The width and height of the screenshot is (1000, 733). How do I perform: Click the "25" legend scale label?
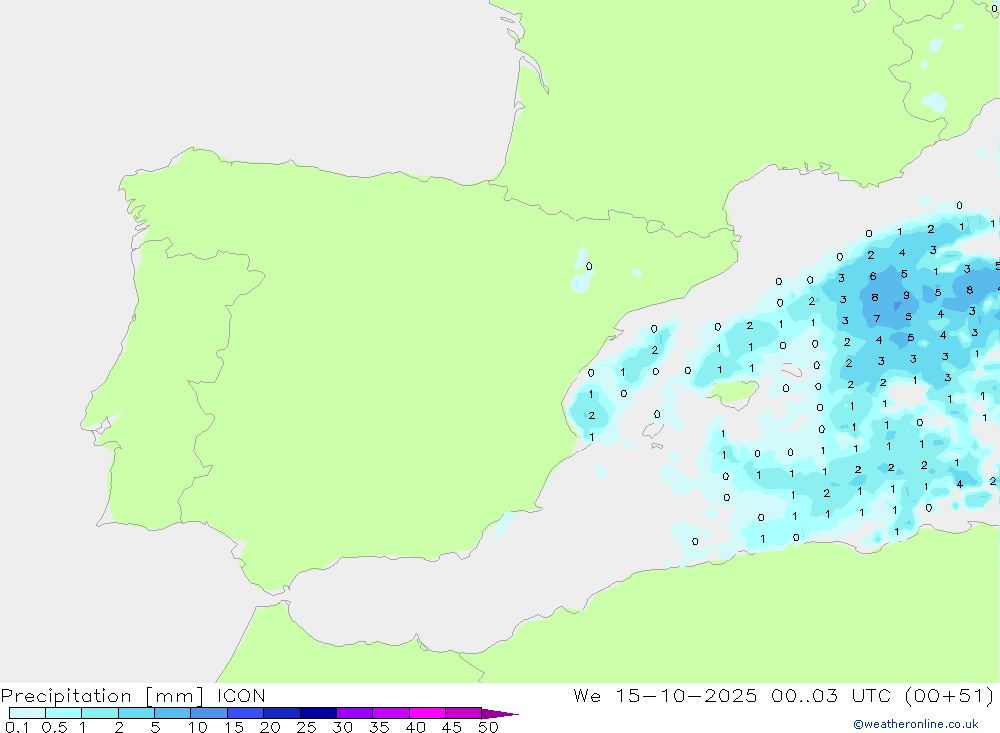[x=307, y=727]
